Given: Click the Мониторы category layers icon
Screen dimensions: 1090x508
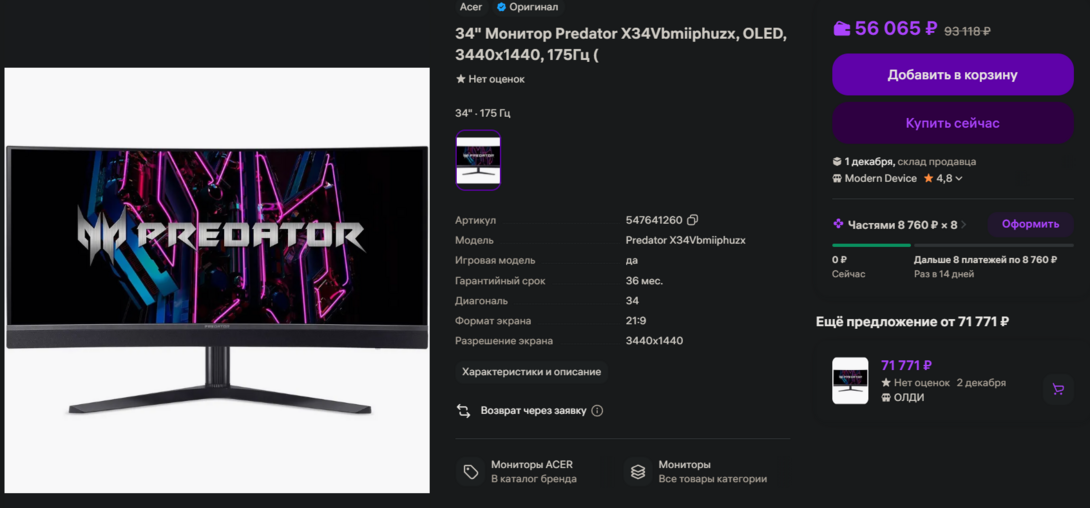Looking at the screenshot, I should point(637,472).
